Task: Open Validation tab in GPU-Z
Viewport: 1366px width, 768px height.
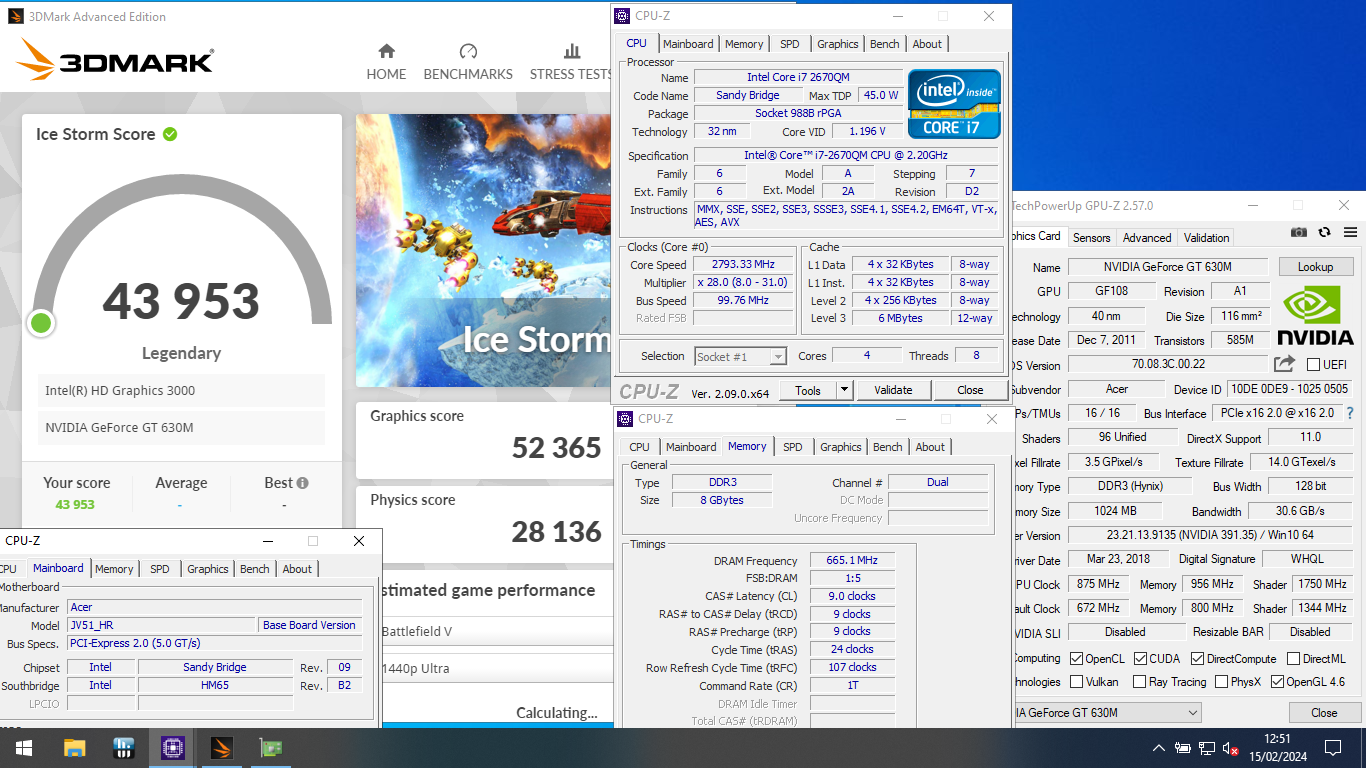Action: pyautogui.click(x=1207, y=238)
